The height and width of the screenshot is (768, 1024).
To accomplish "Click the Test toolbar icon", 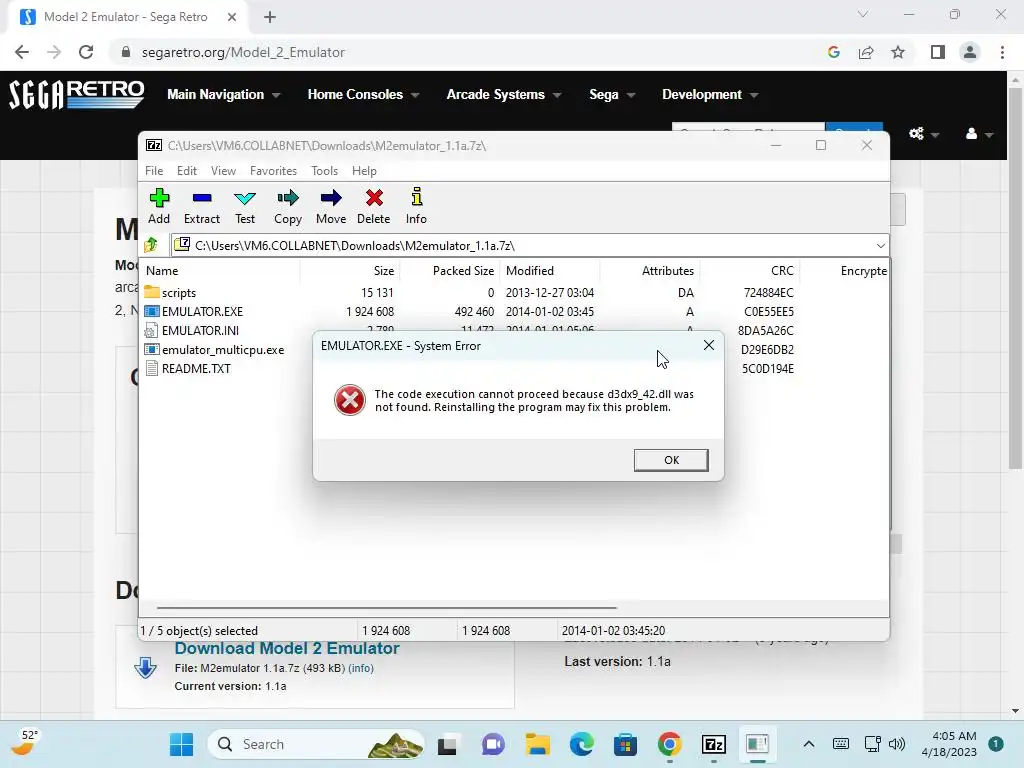I will click(x=245, y=206).
